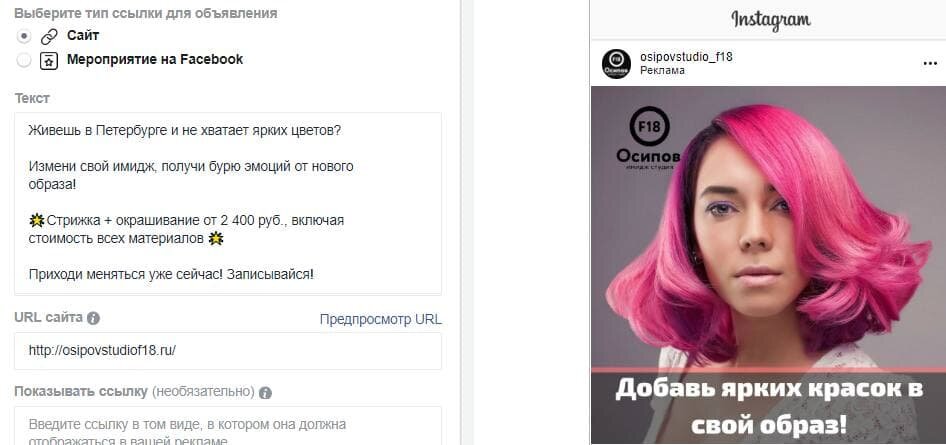This screenshot has width=946, height=445.
Task: Click the ad preview image of pink-haired woman
Action: tap(768, 265)
